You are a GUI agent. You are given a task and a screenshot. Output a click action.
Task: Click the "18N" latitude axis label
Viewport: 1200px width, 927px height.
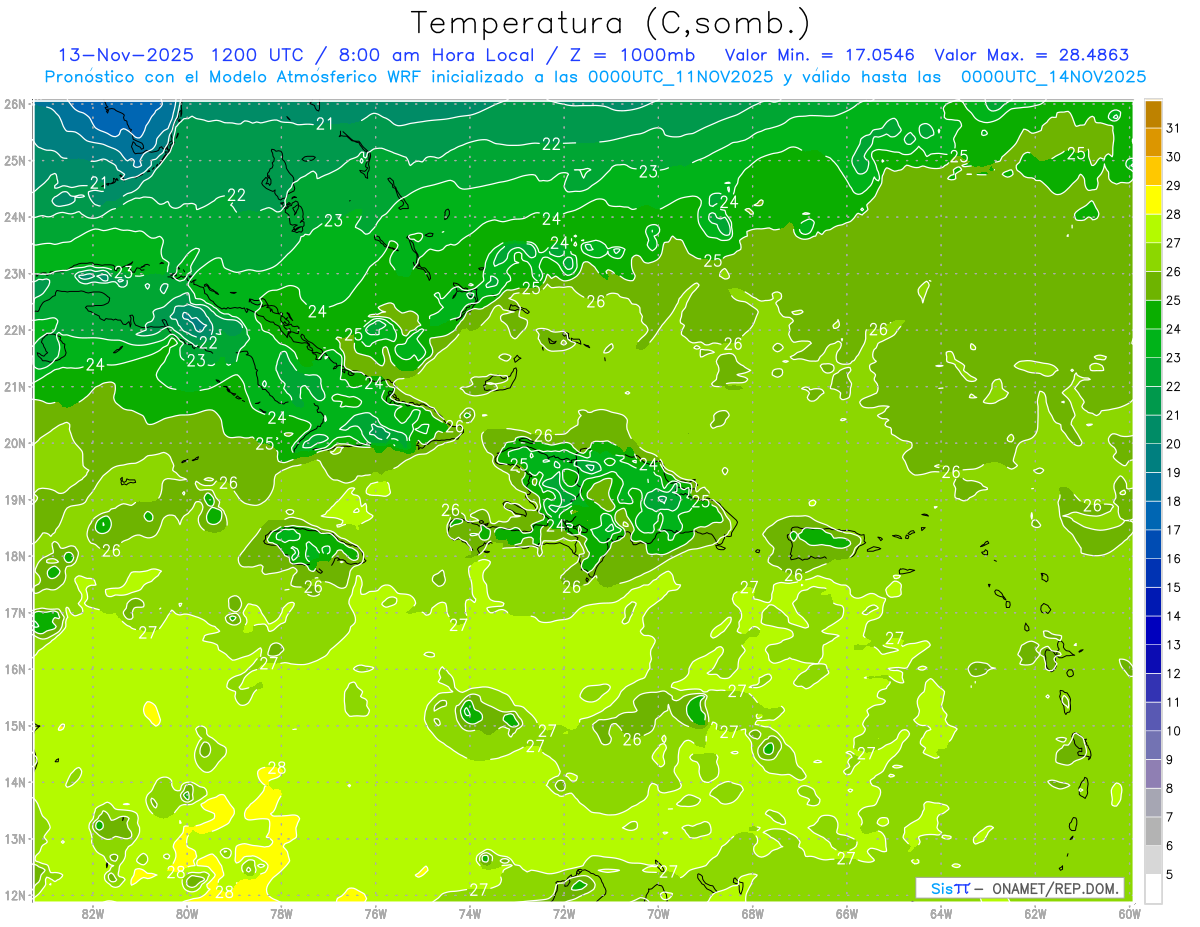click(x=13, y=556)
